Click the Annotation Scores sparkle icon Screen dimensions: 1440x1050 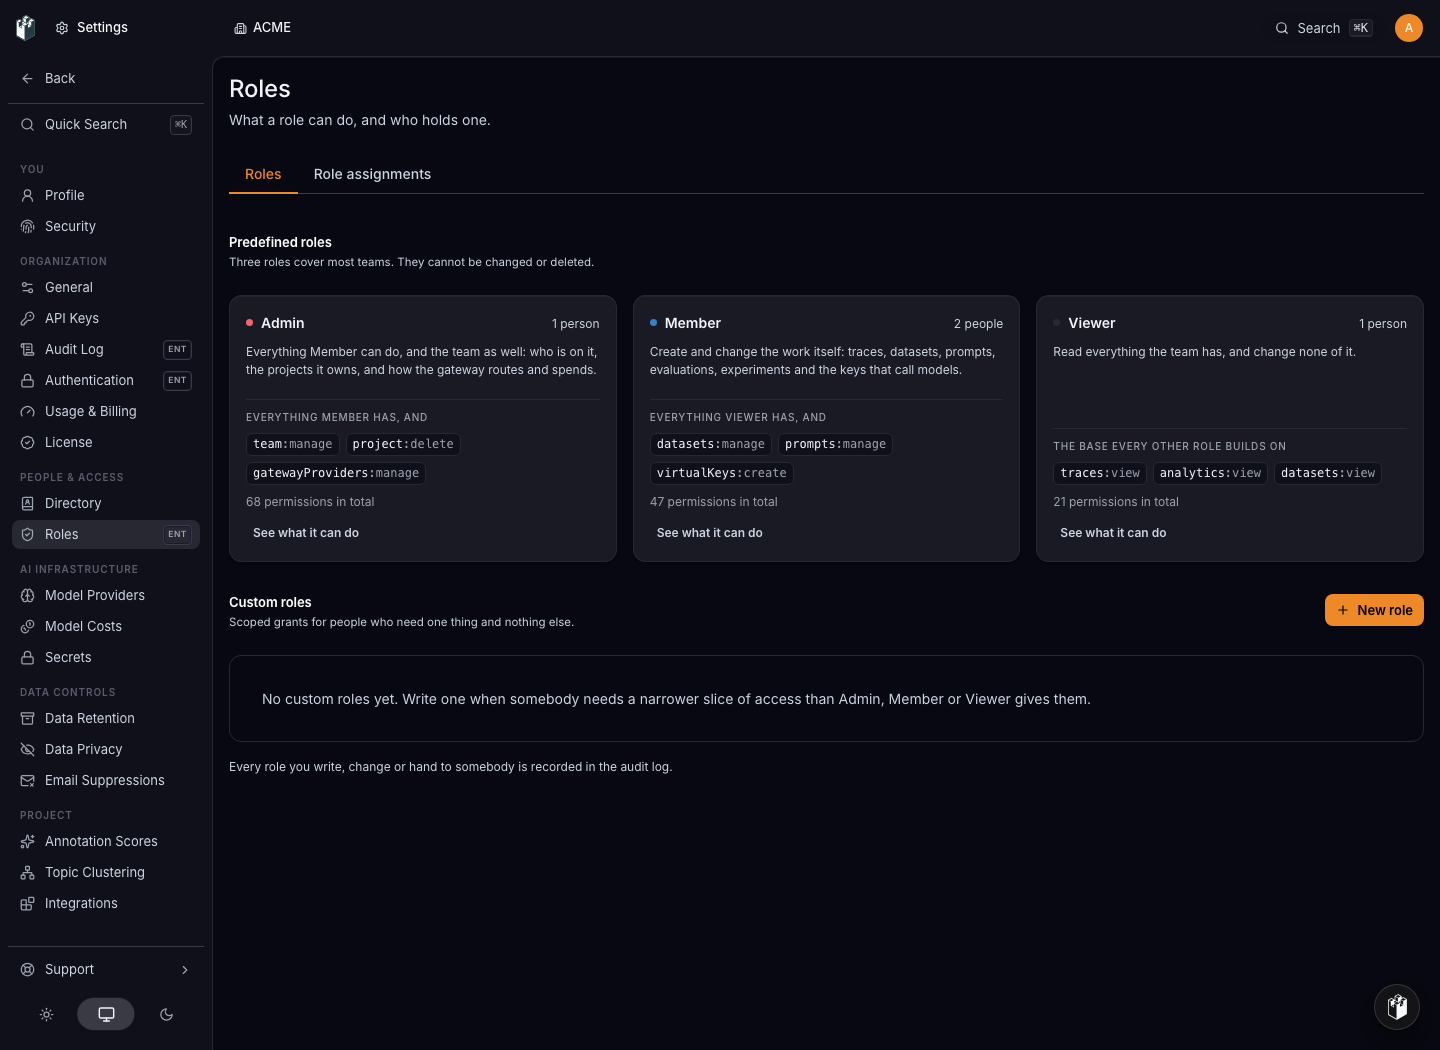point(28,841)
